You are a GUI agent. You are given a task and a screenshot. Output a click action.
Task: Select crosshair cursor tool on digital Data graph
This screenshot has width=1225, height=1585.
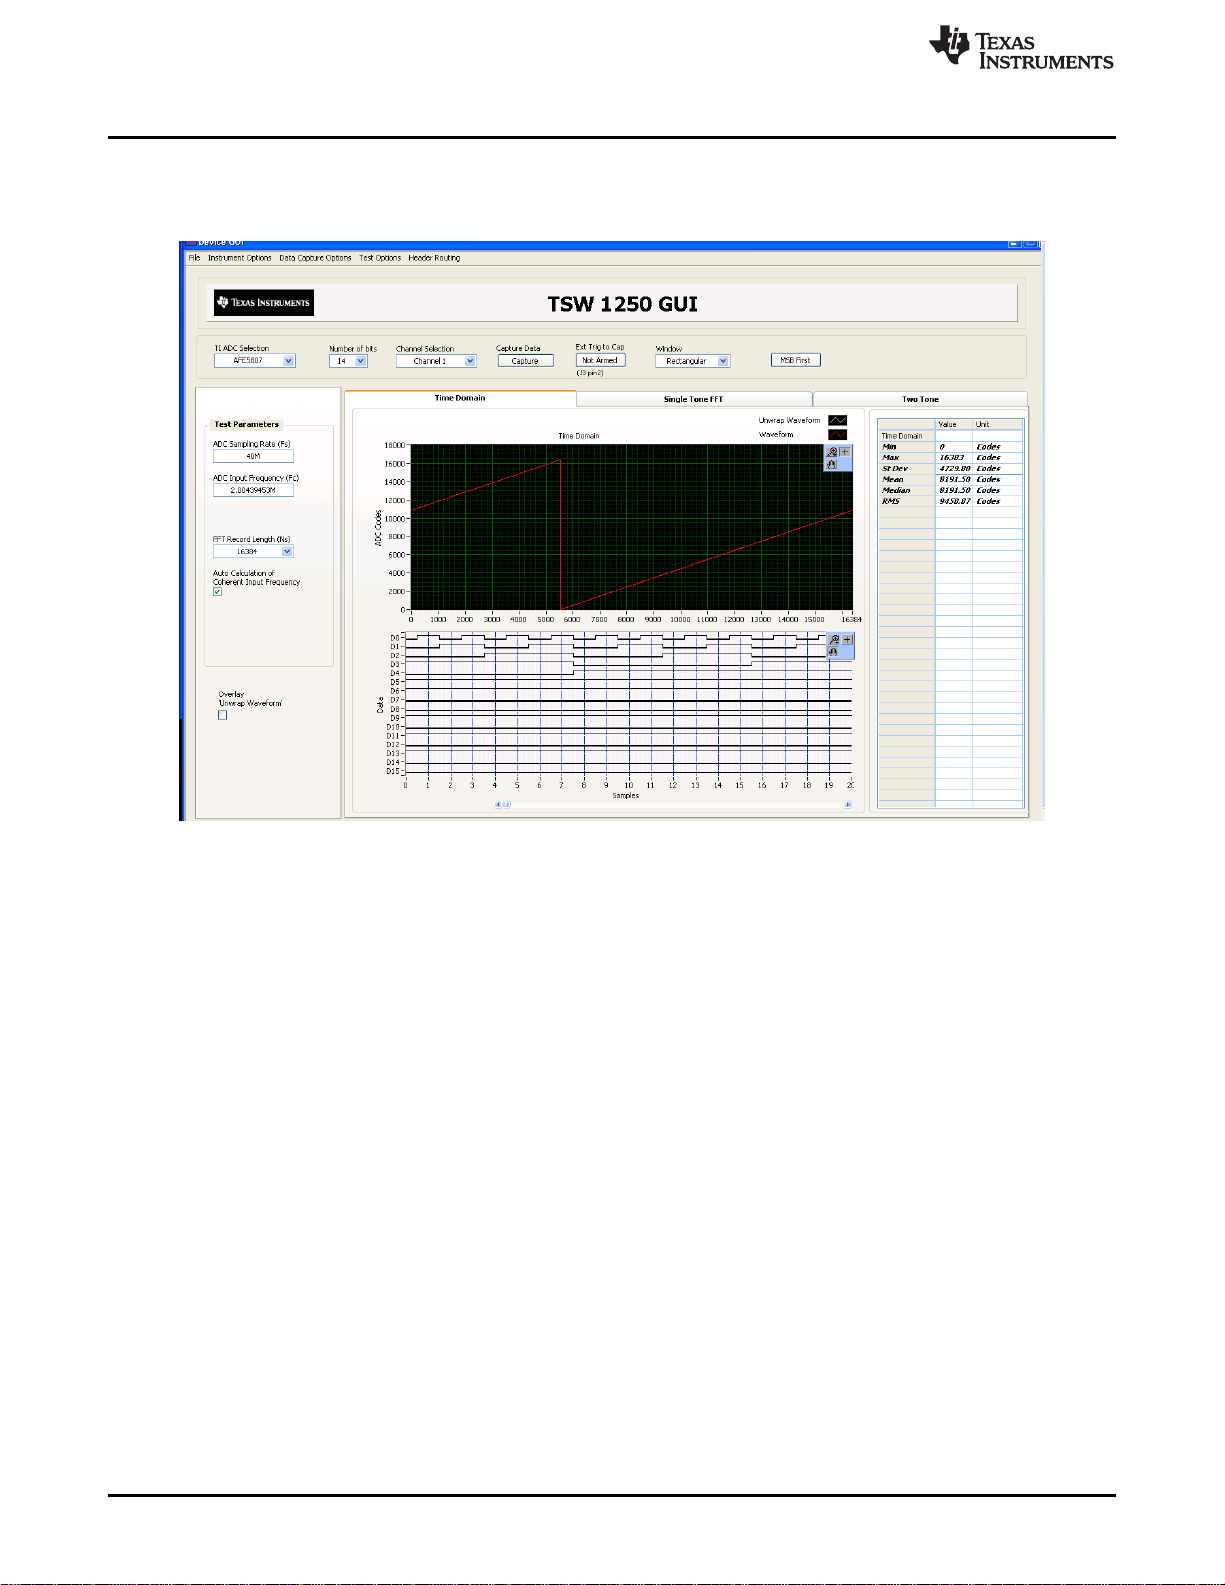(x=847, y=639)
